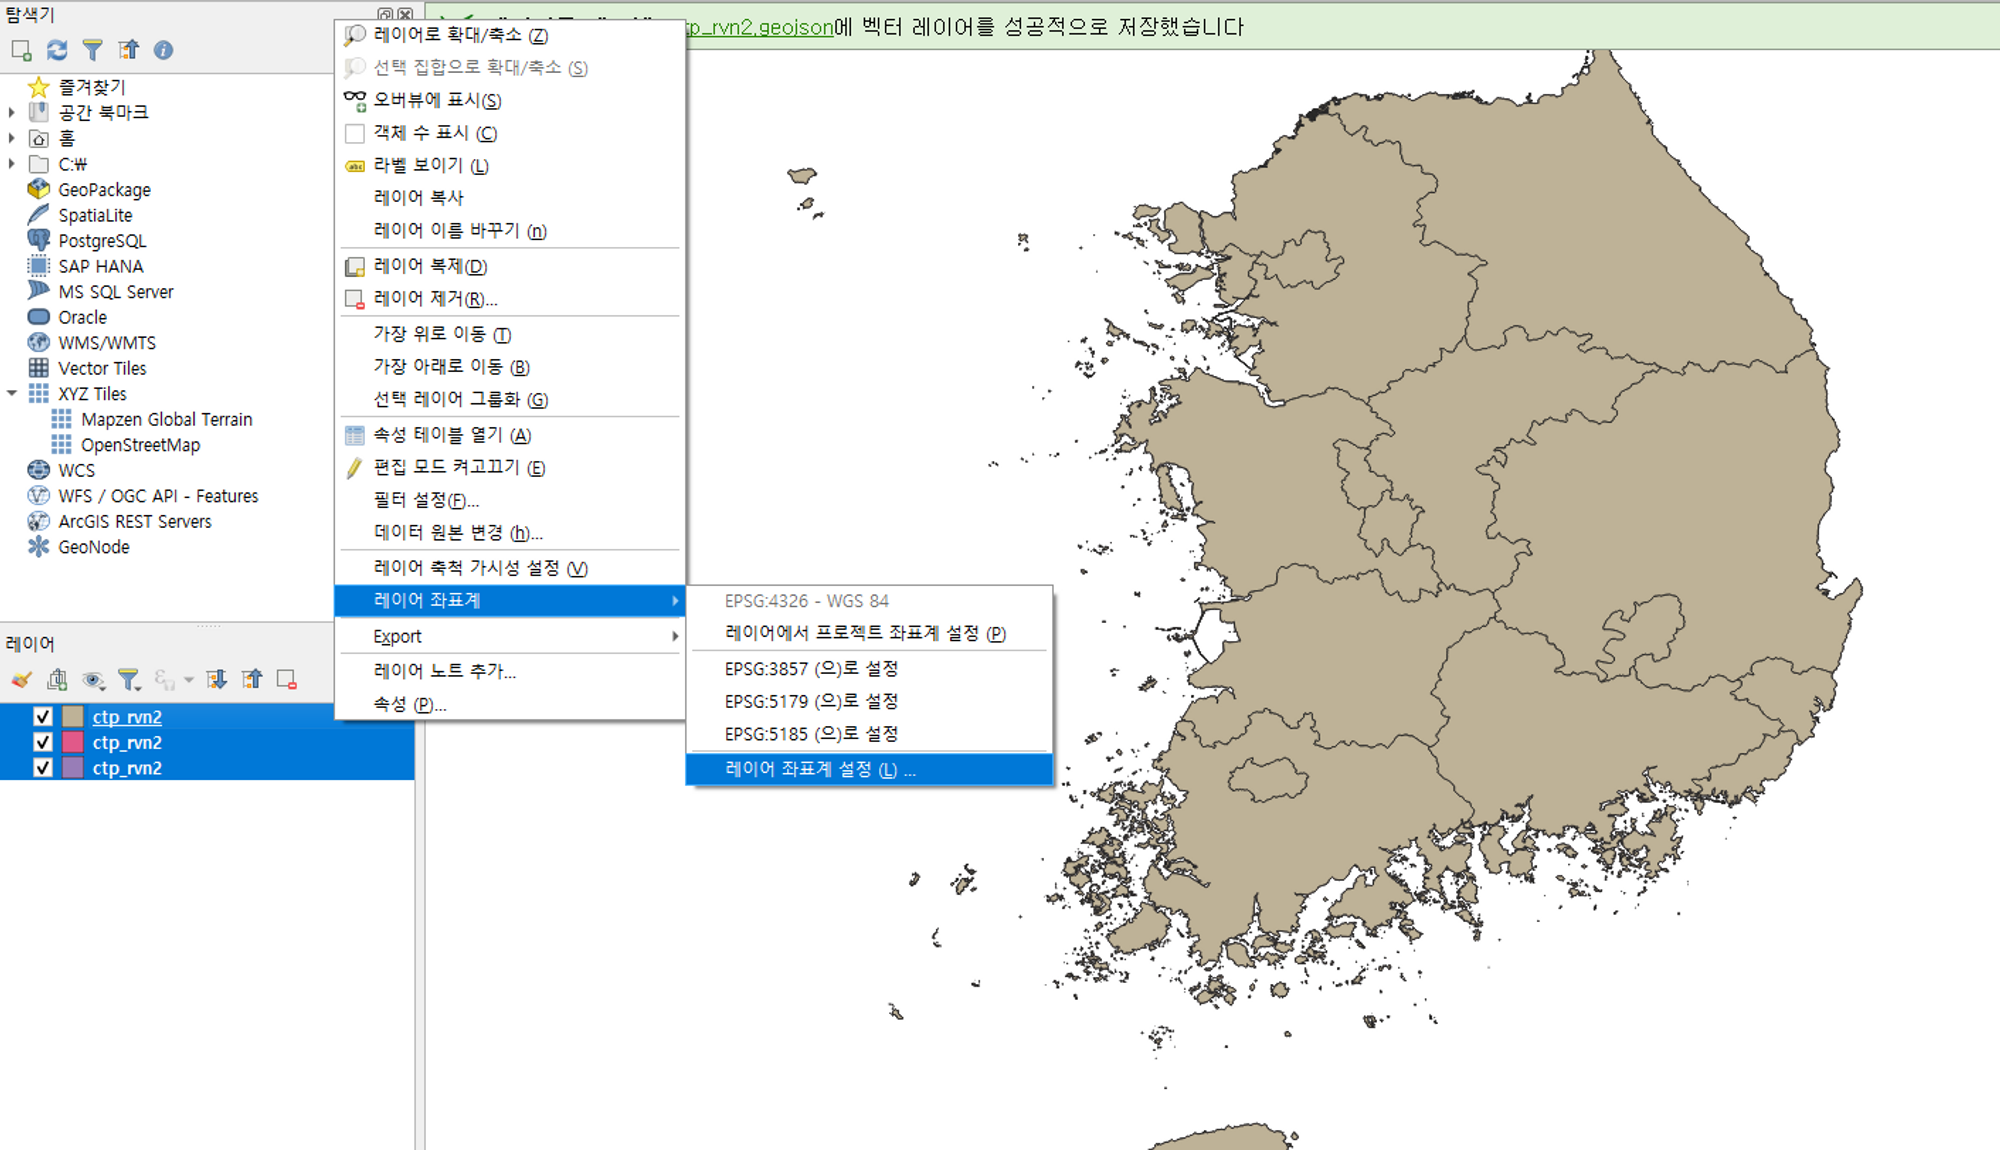2000x1150 pixels.
Task: Select EPSG:3857 (으)로 설정 option
Action: pyautogui.click(x=869, y=668)
